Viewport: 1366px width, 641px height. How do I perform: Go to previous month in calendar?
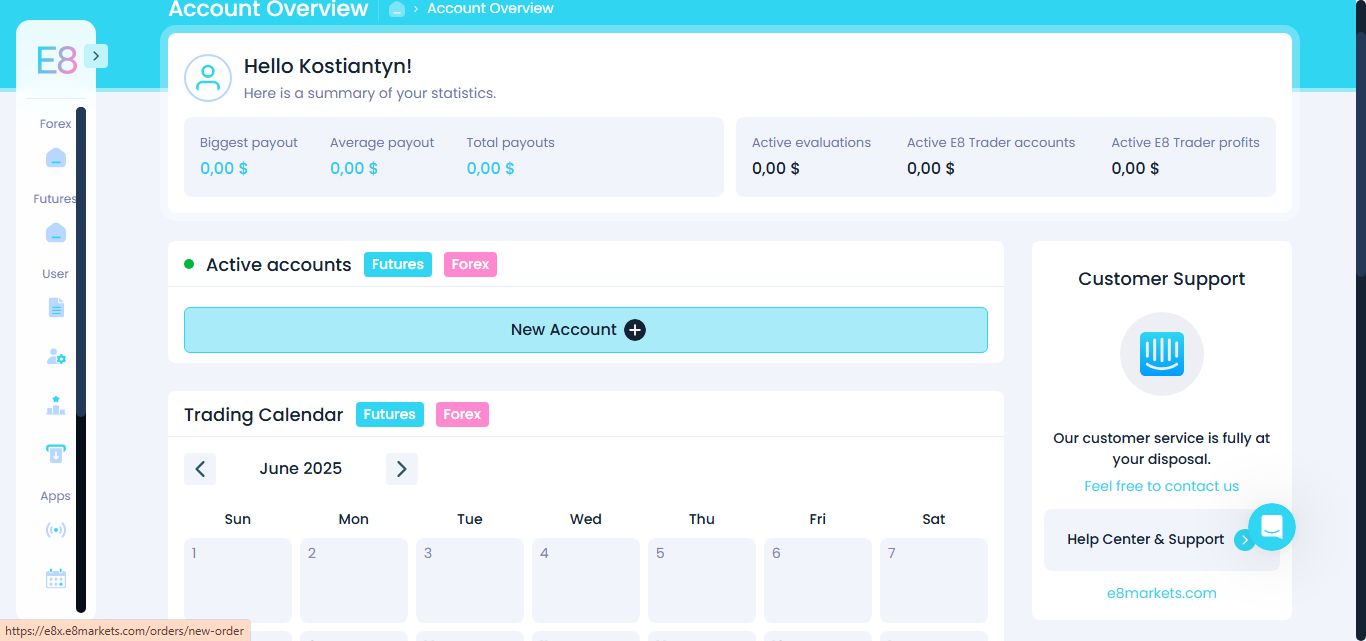click(x=200, y=469)
